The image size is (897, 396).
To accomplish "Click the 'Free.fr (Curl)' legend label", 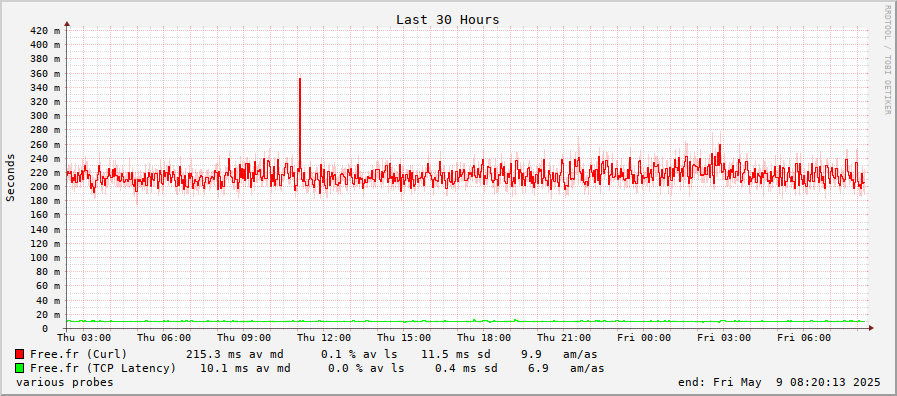I will [x=79, y=354].
